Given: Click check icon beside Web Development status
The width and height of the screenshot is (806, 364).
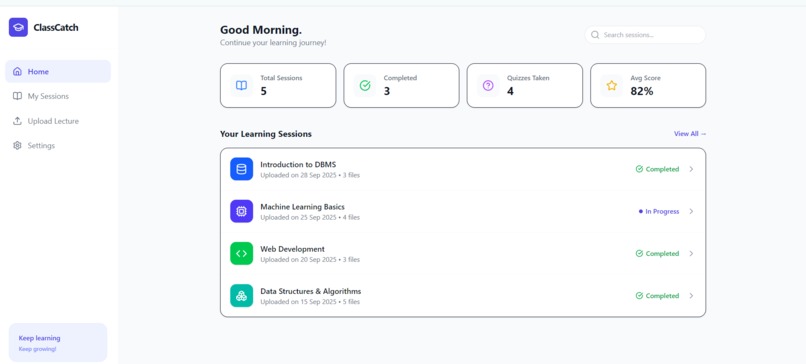Looking at the screenshot, I should (x=639, y=253).
